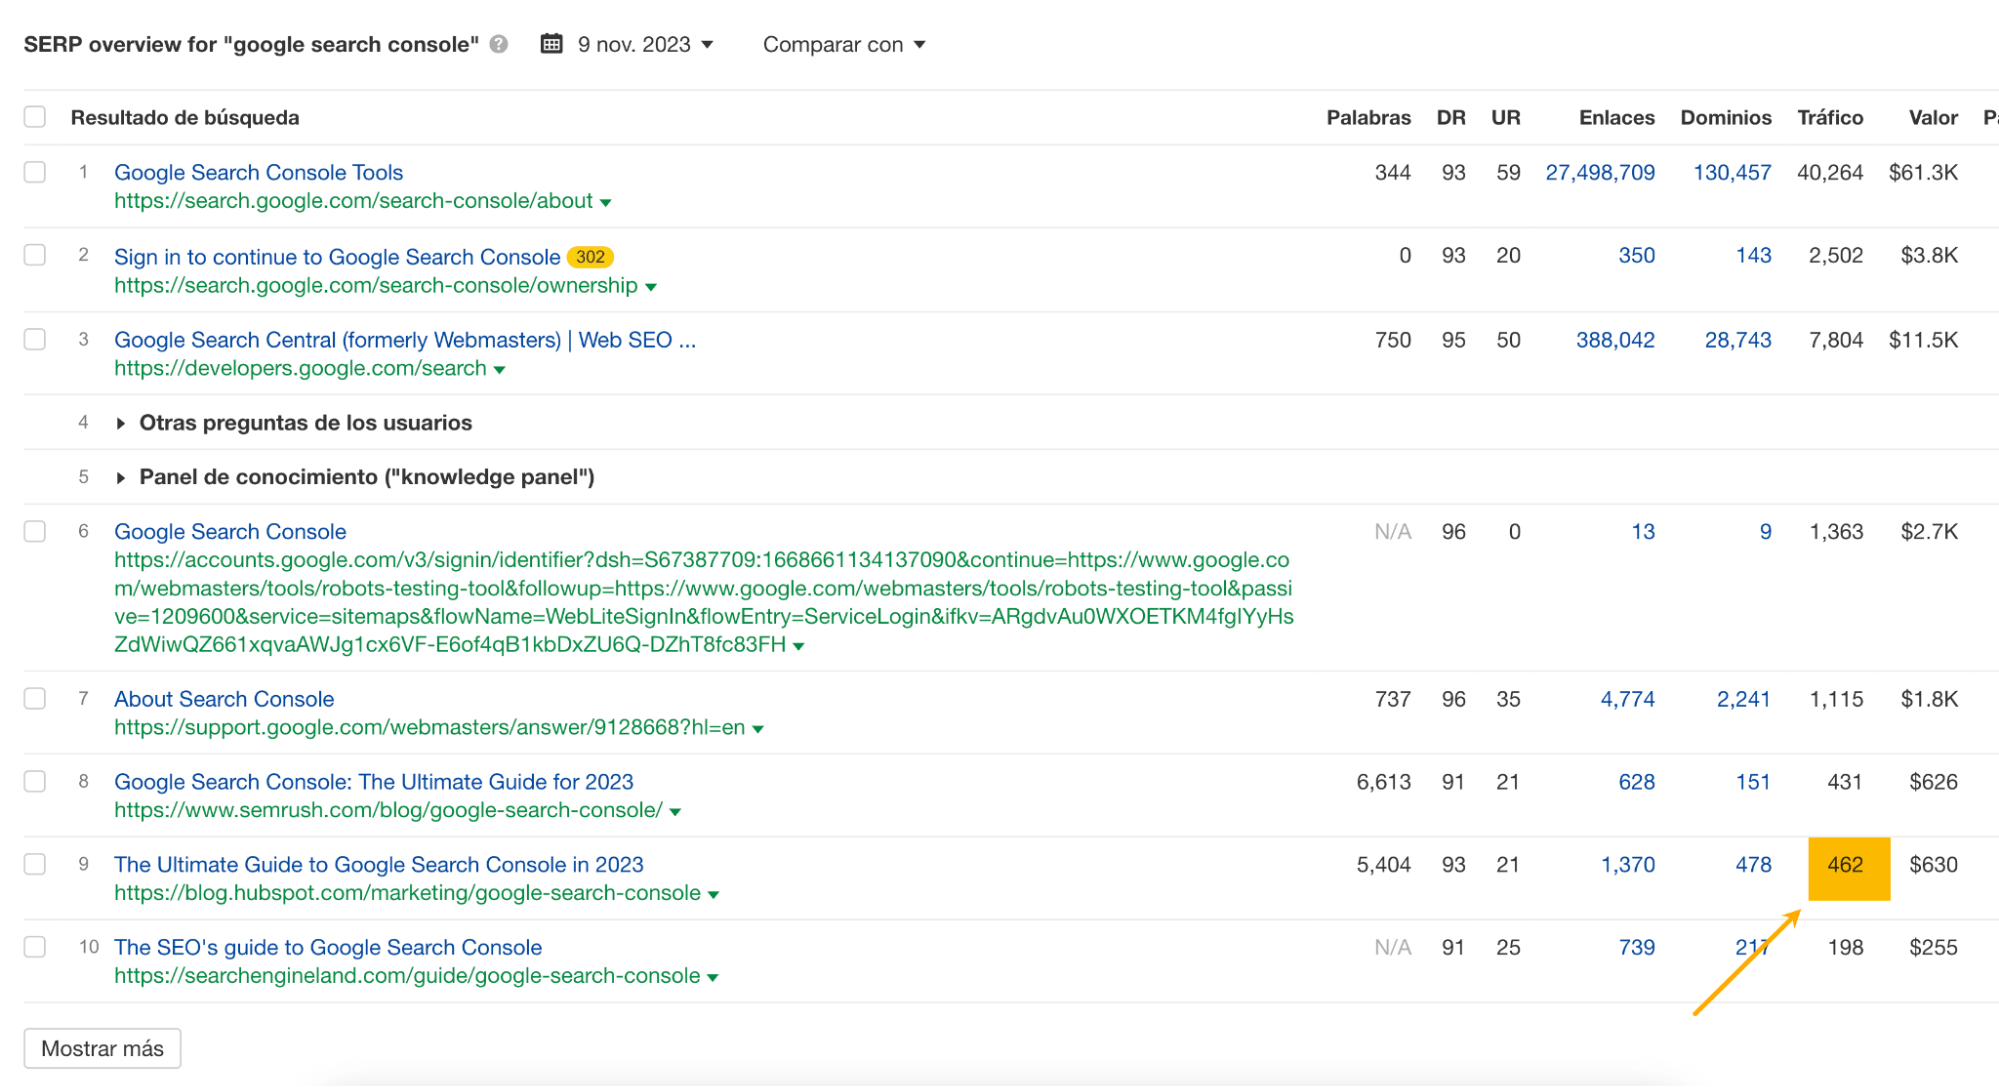Expand the URL options for search-console/about

pos(606,202)
